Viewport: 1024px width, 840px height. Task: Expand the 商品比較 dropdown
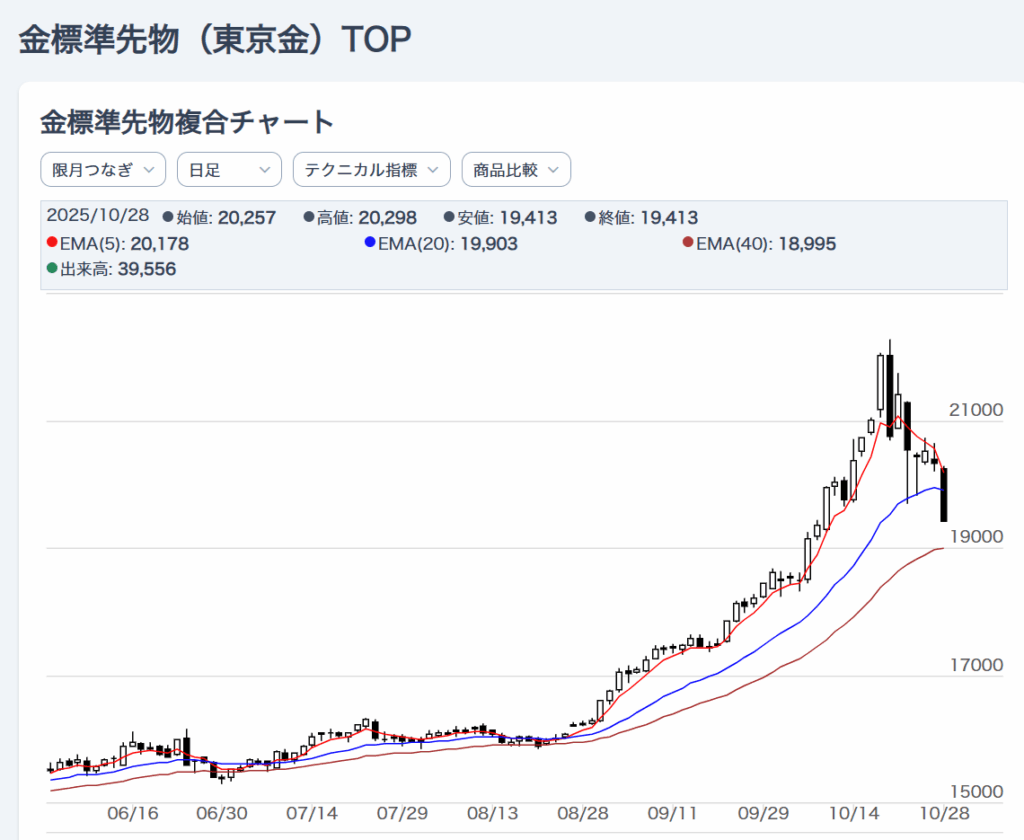[x=515, y=170]
